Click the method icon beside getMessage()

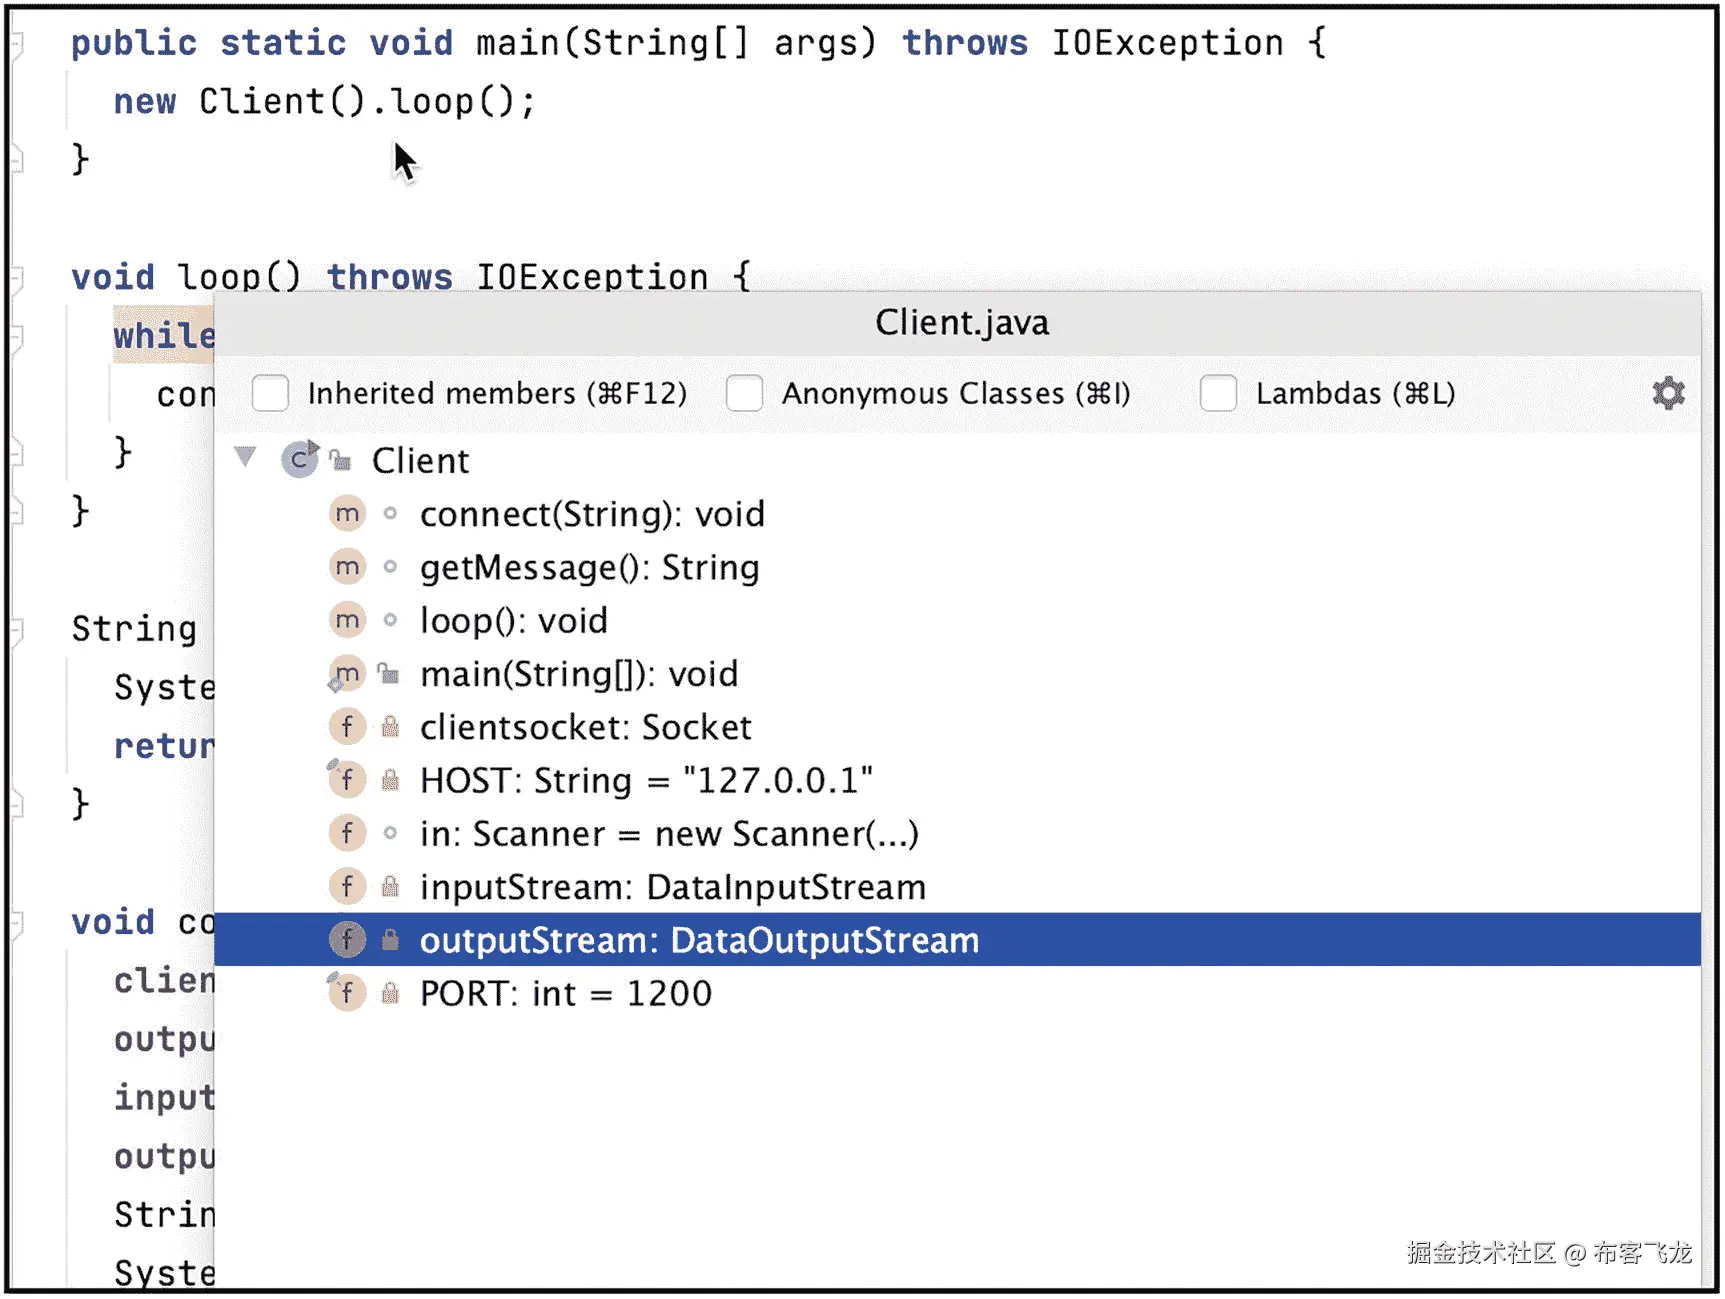click(x=347, y=567)
